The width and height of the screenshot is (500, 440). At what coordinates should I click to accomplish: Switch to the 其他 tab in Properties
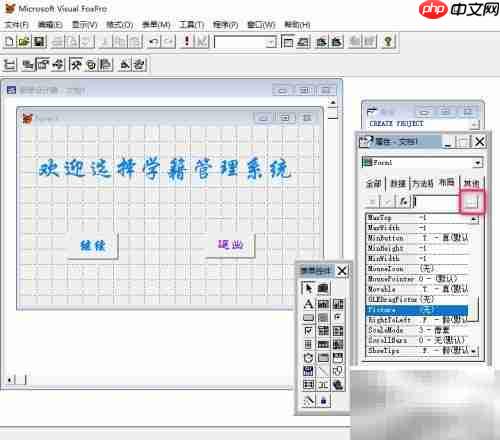[x=471, y=183]
